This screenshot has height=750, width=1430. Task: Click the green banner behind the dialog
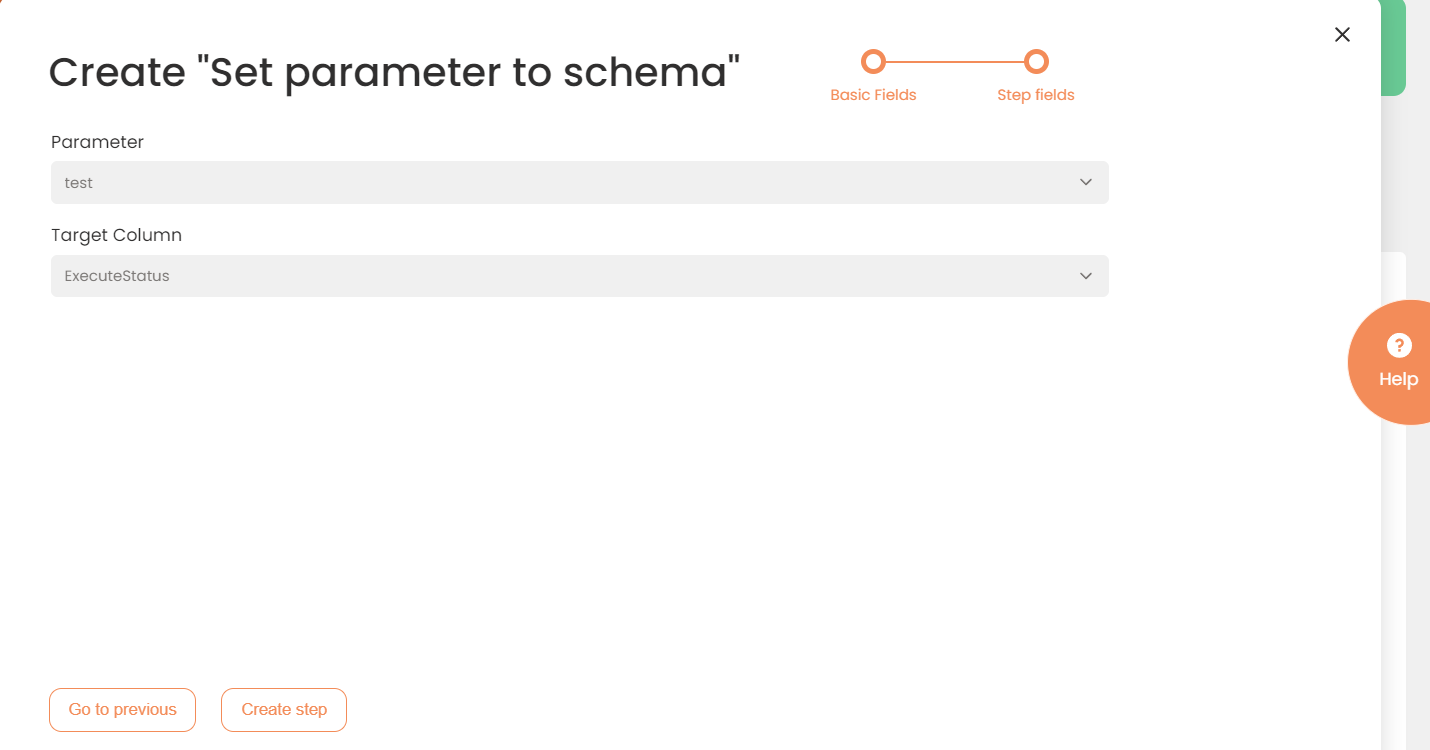[1393, 50]
